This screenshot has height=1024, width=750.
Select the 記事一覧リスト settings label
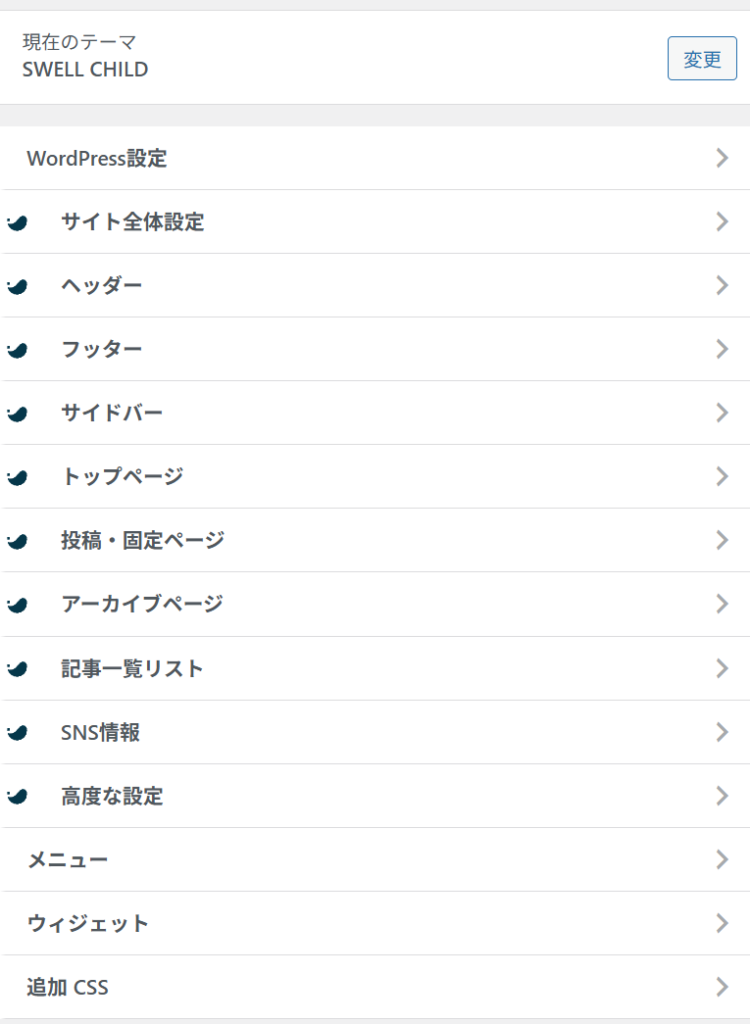tap(132, 668)
